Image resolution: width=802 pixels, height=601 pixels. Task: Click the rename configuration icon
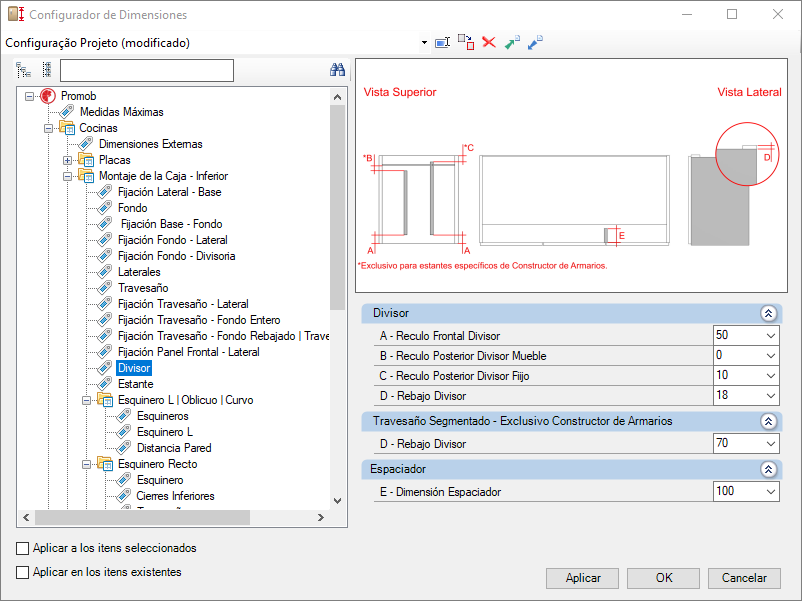[x=444, y=42]
